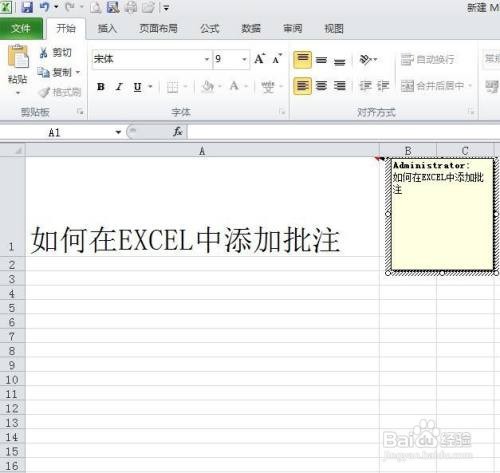Click the Open folder icon in quick access toolbar
The width and height of the screenshot is (500, 473).
click(x=149, y=7)
